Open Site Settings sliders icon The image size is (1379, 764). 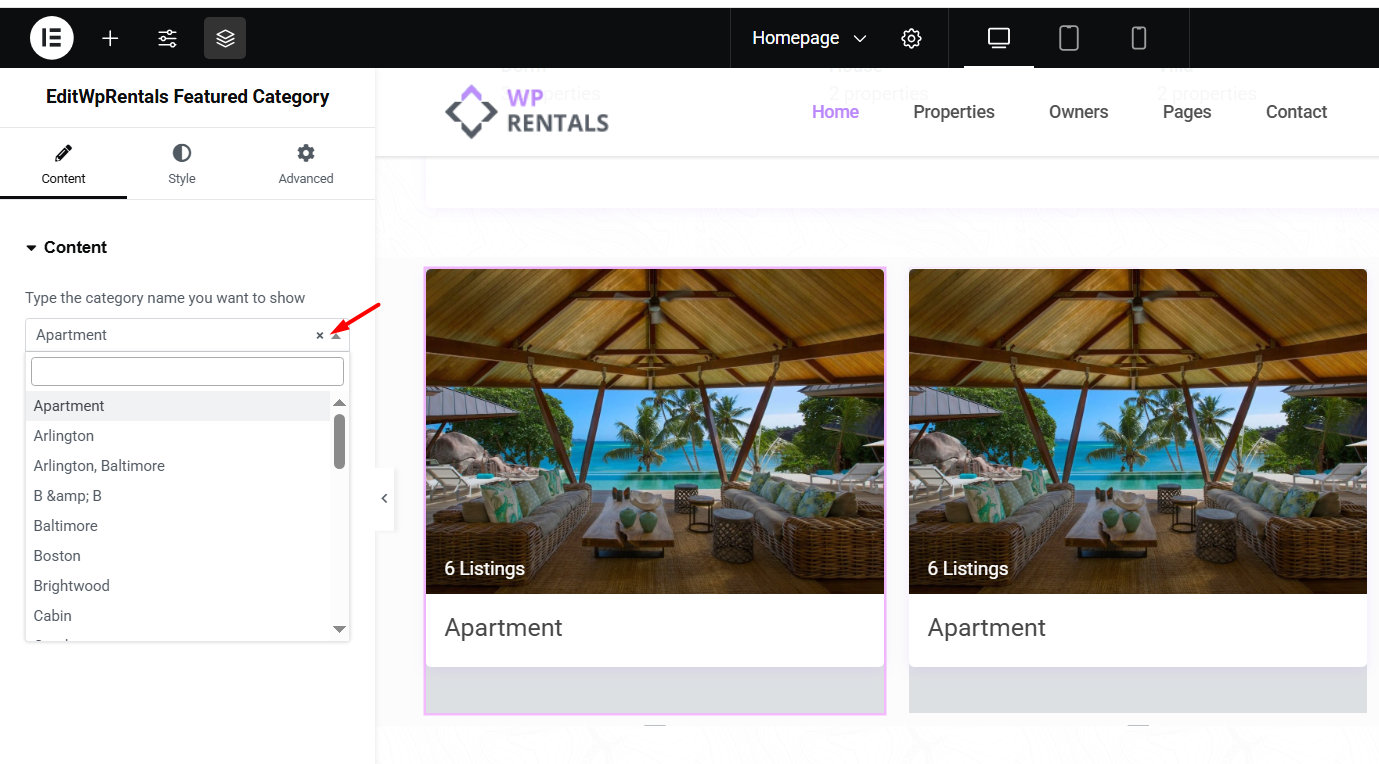coord(167,38)
